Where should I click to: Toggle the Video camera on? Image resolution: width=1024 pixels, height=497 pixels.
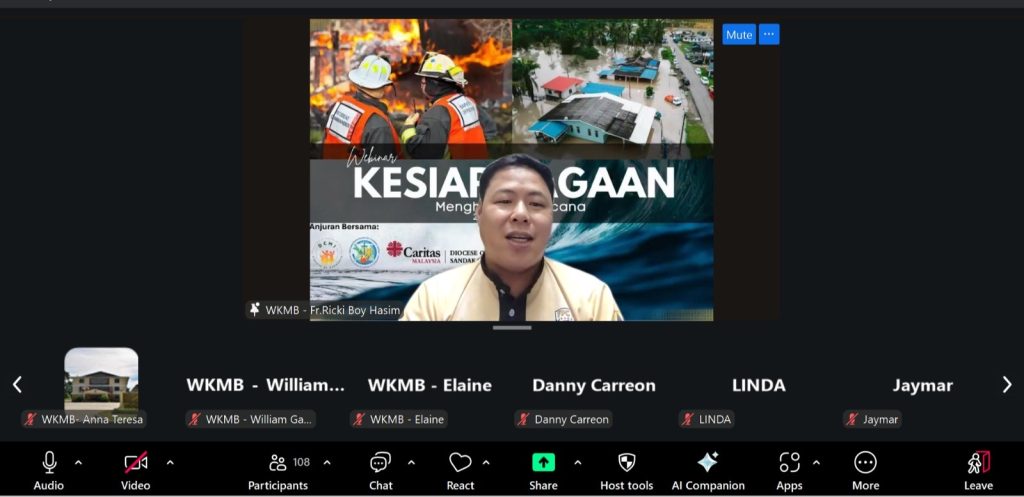135,463
